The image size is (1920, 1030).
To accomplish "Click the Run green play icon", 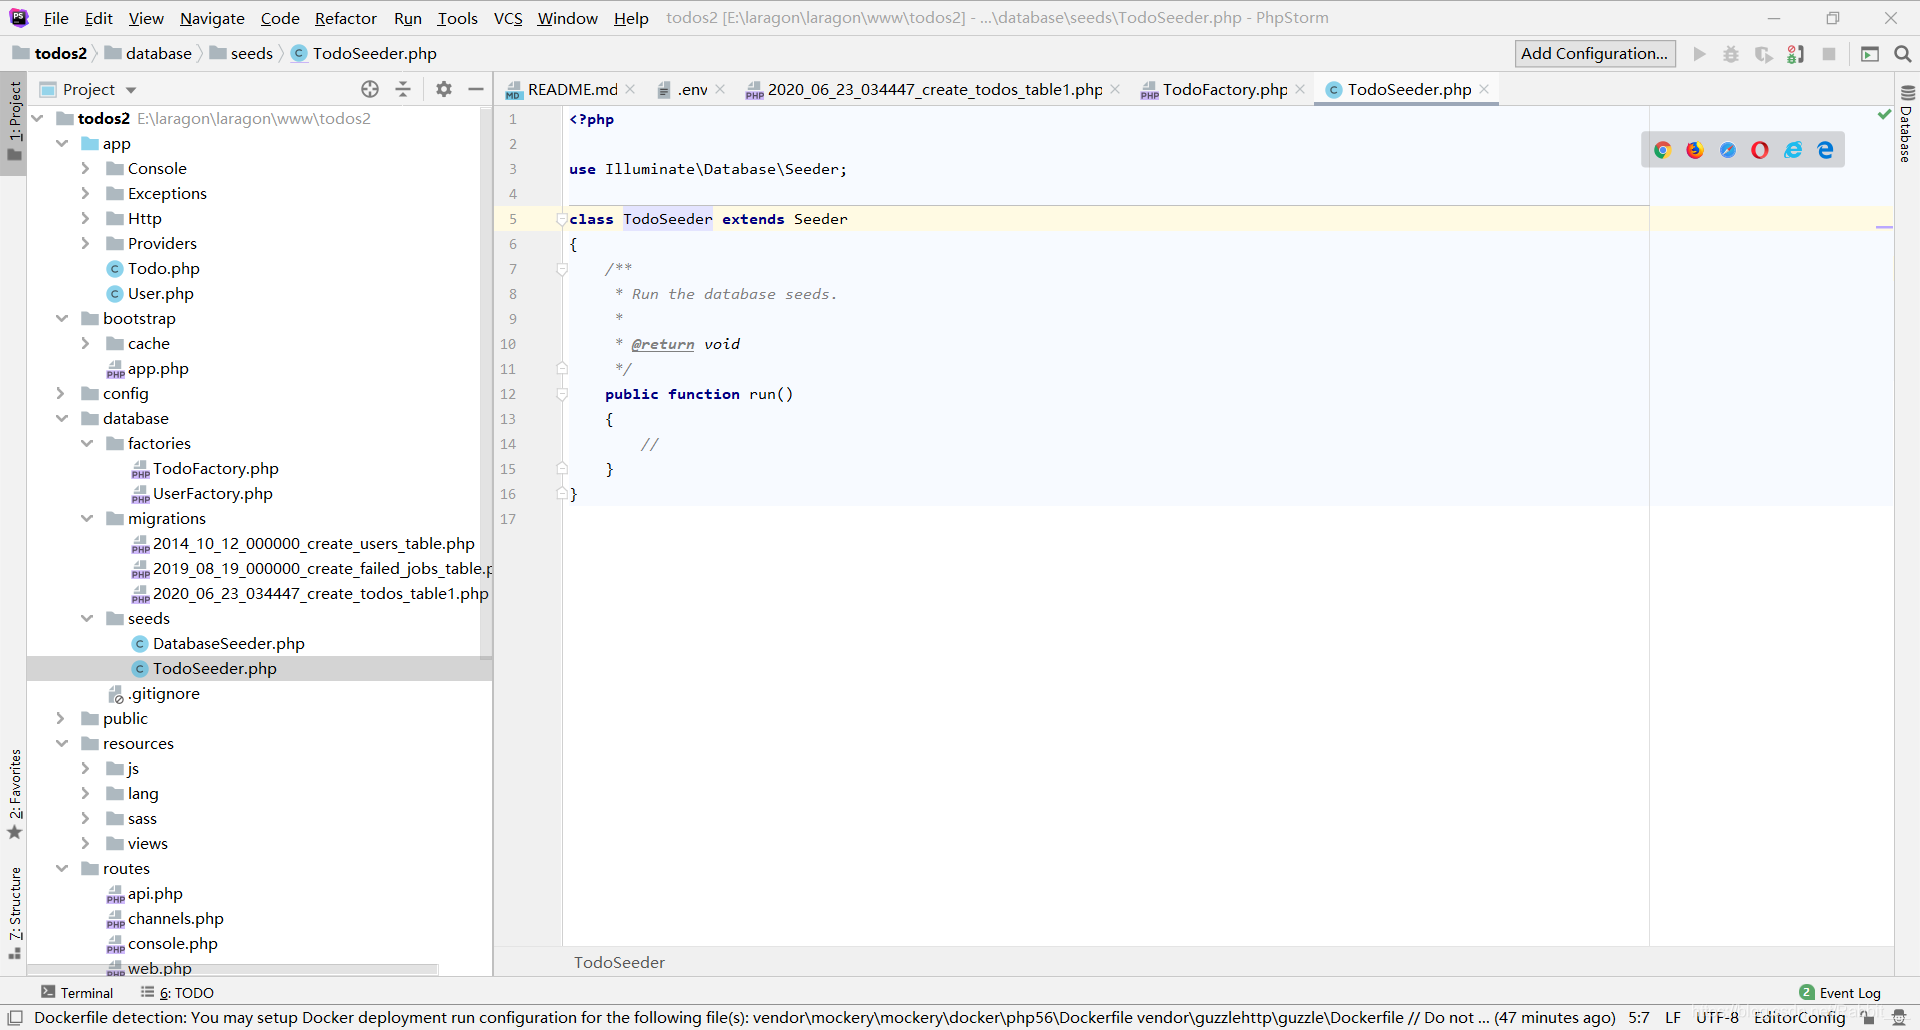I will (1699, 54).
